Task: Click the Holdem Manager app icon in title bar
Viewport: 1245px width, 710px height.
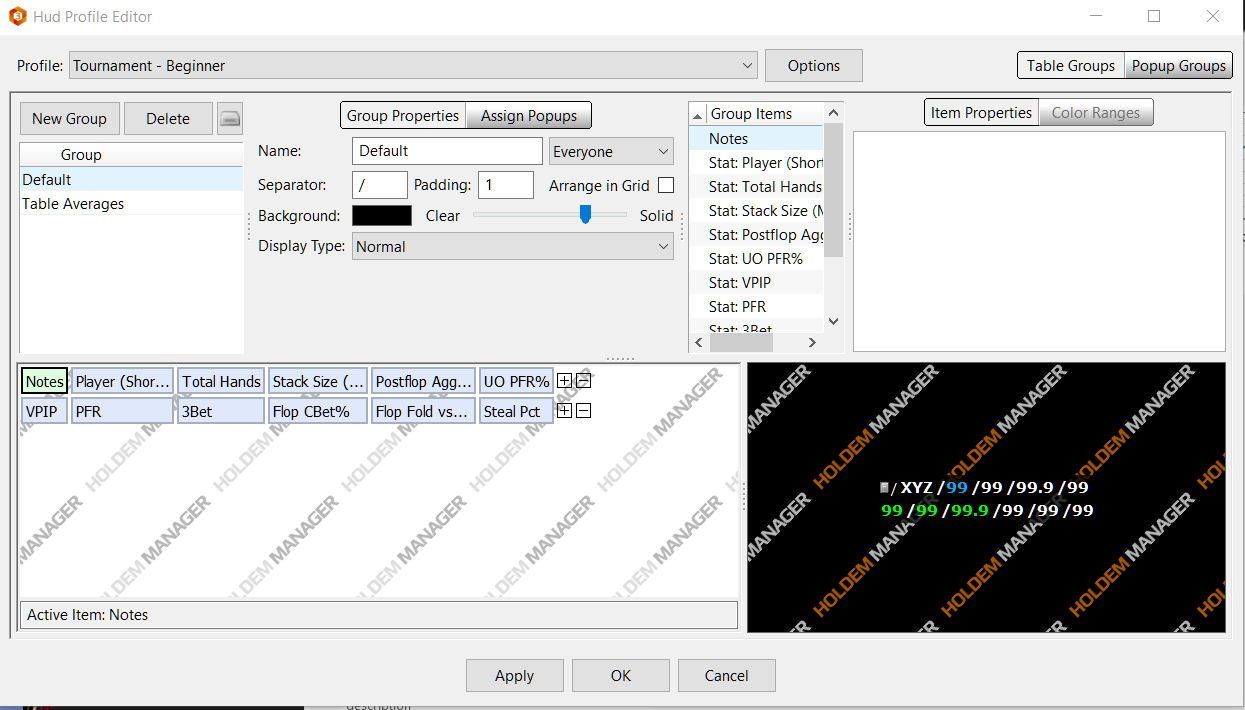Action: coord(17,16)
